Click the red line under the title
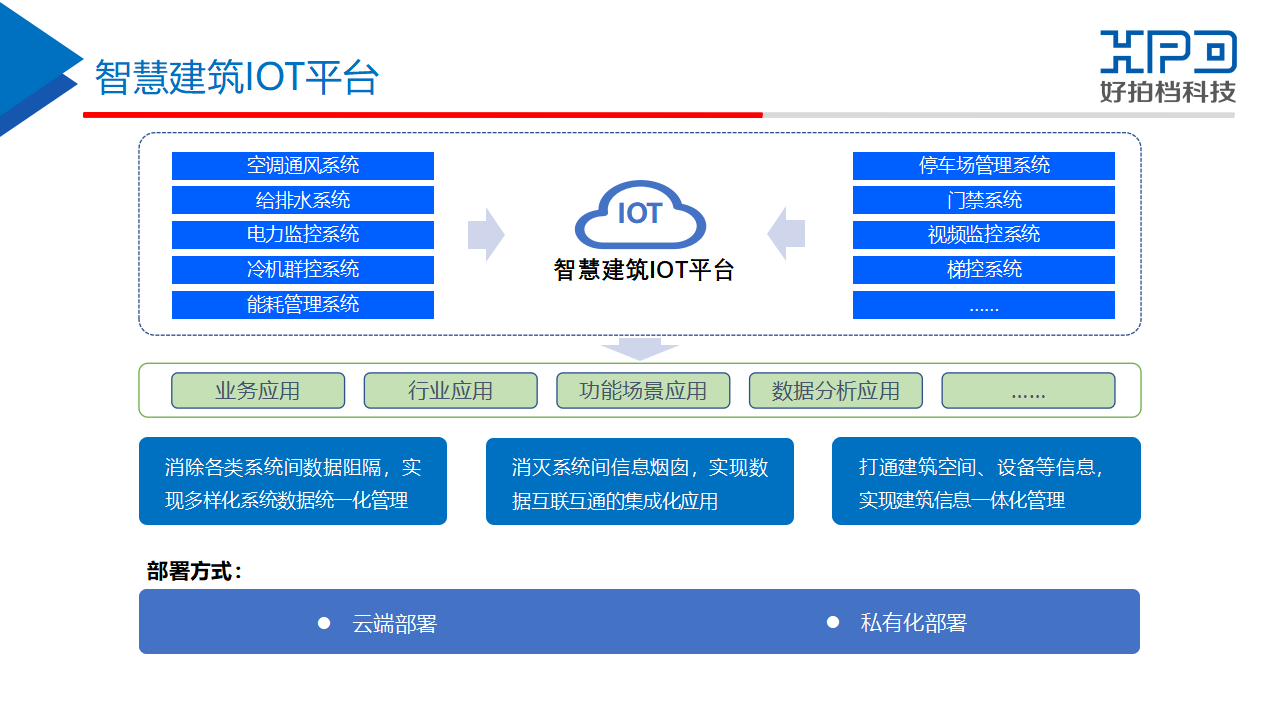1280x720 pixels. 422,115
